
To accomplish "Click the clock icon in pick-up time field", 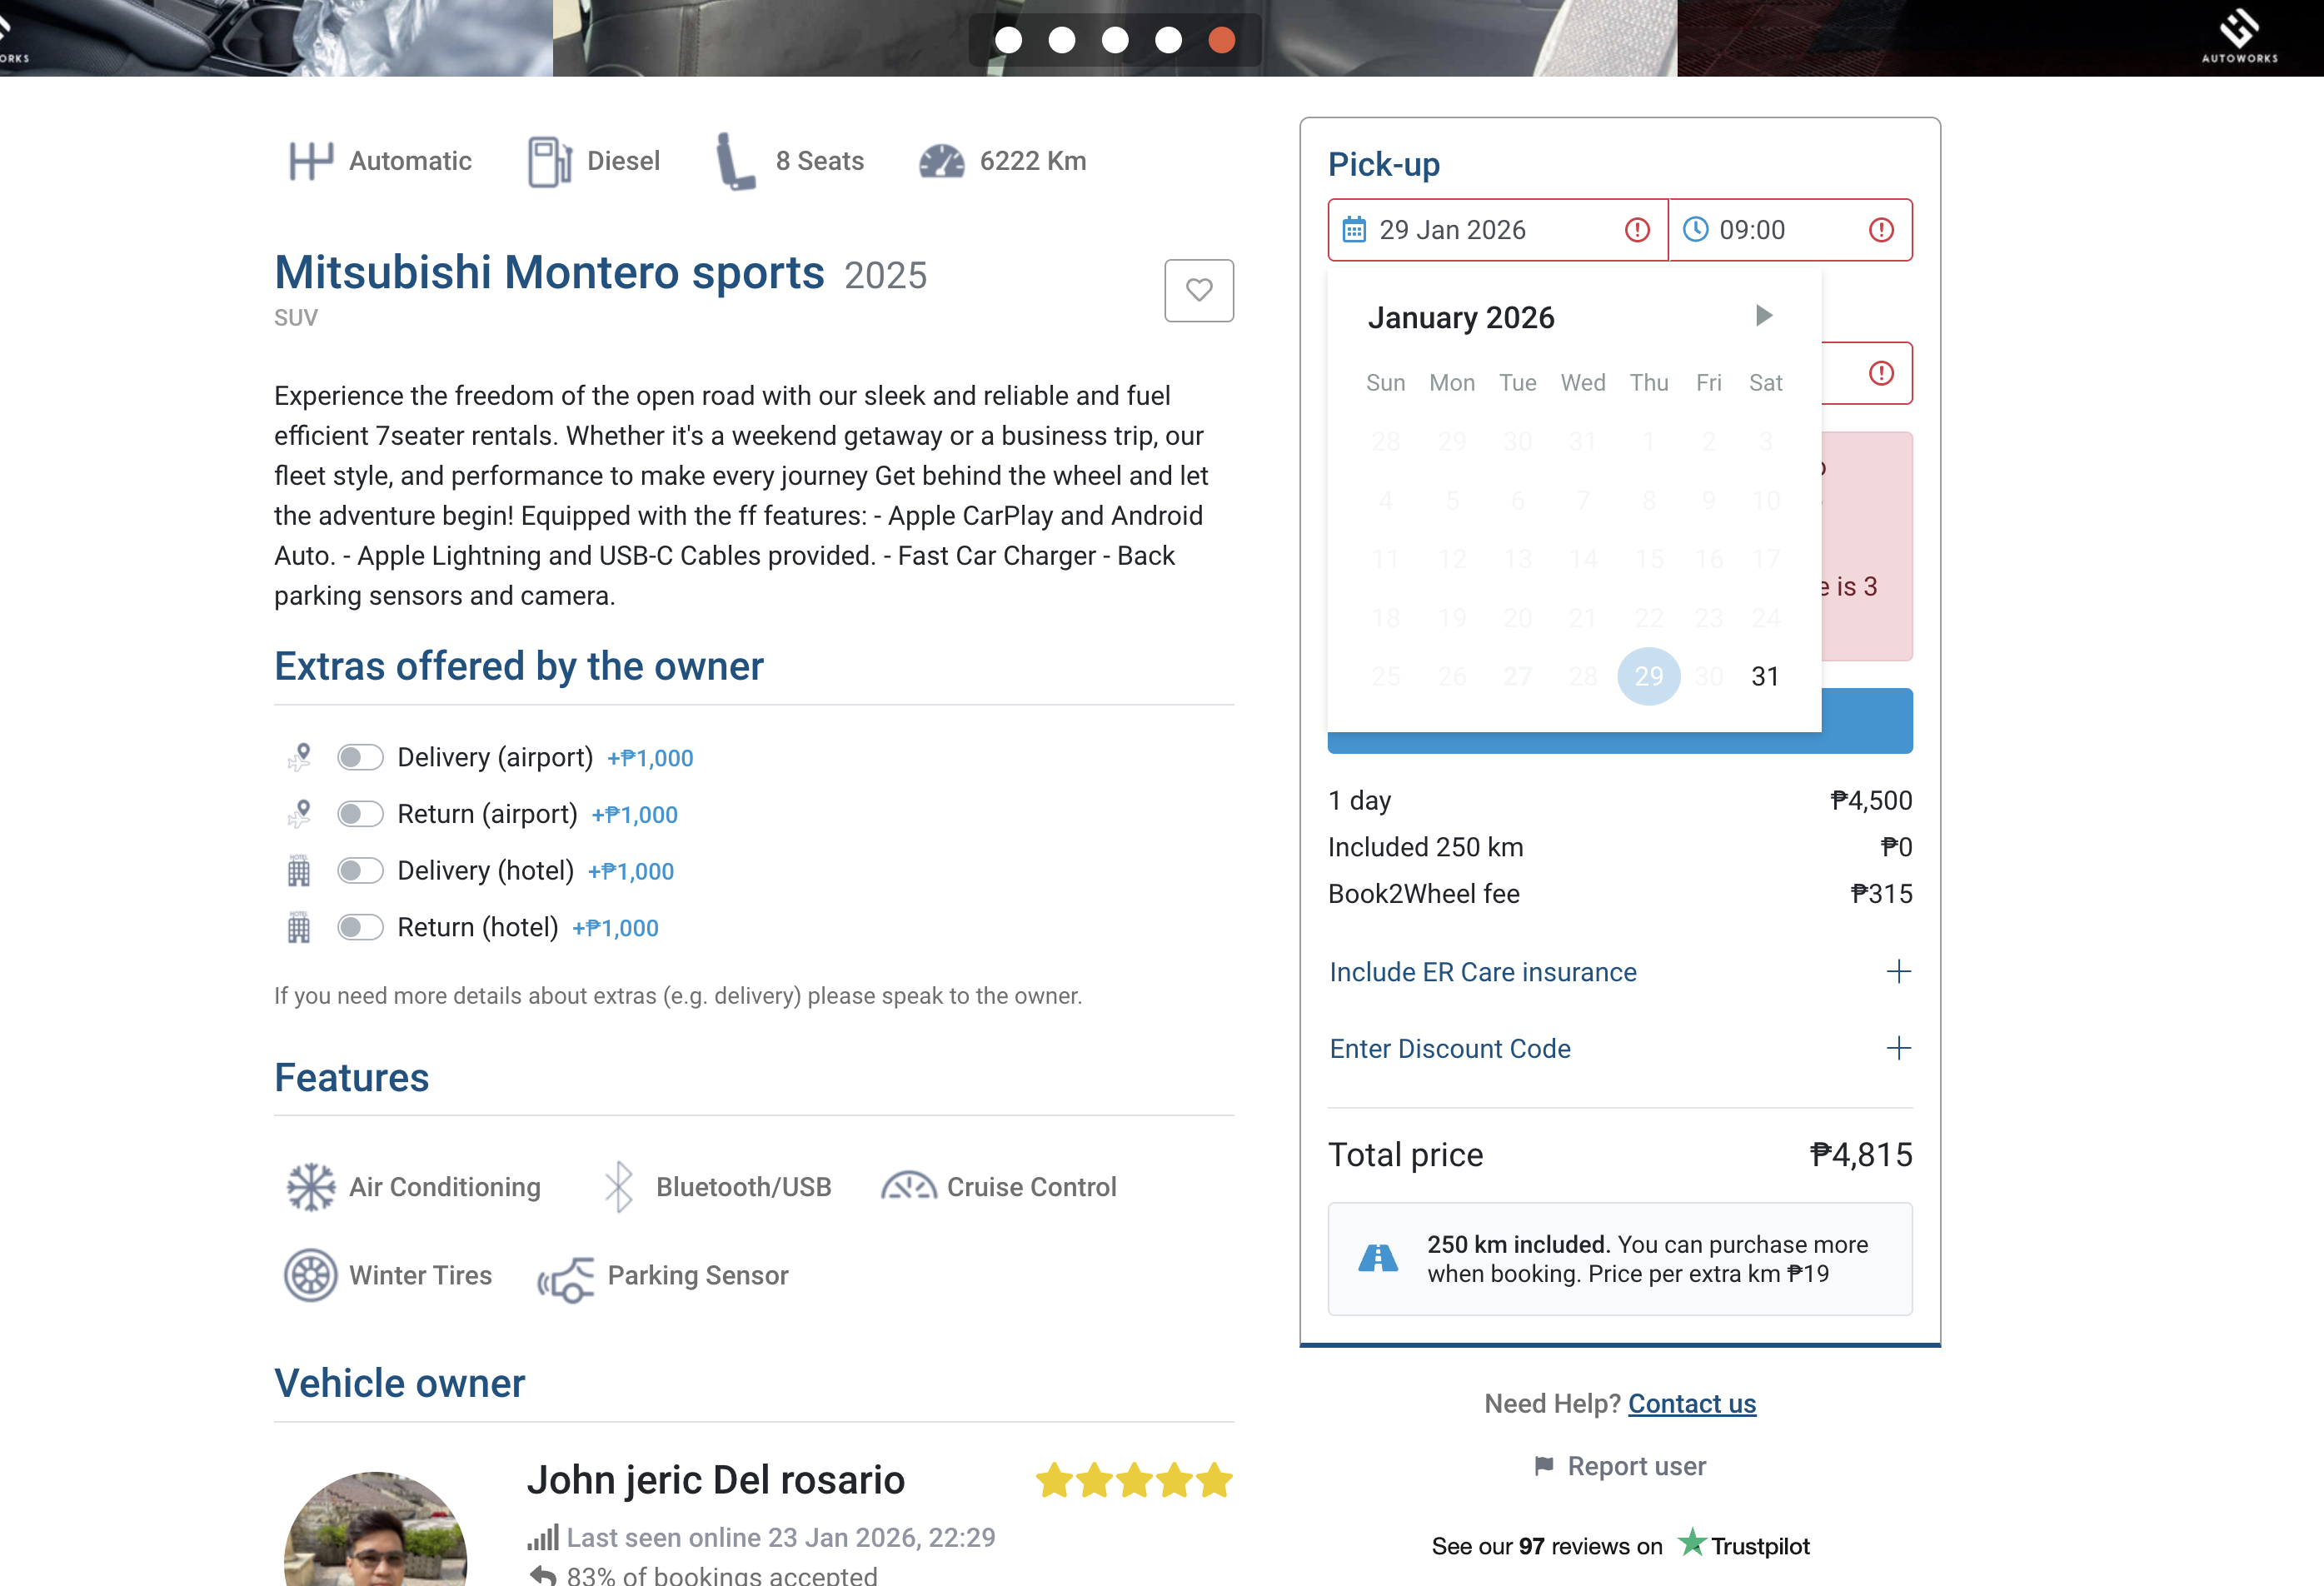I will pyautogui.click(x=1696, y=230).
